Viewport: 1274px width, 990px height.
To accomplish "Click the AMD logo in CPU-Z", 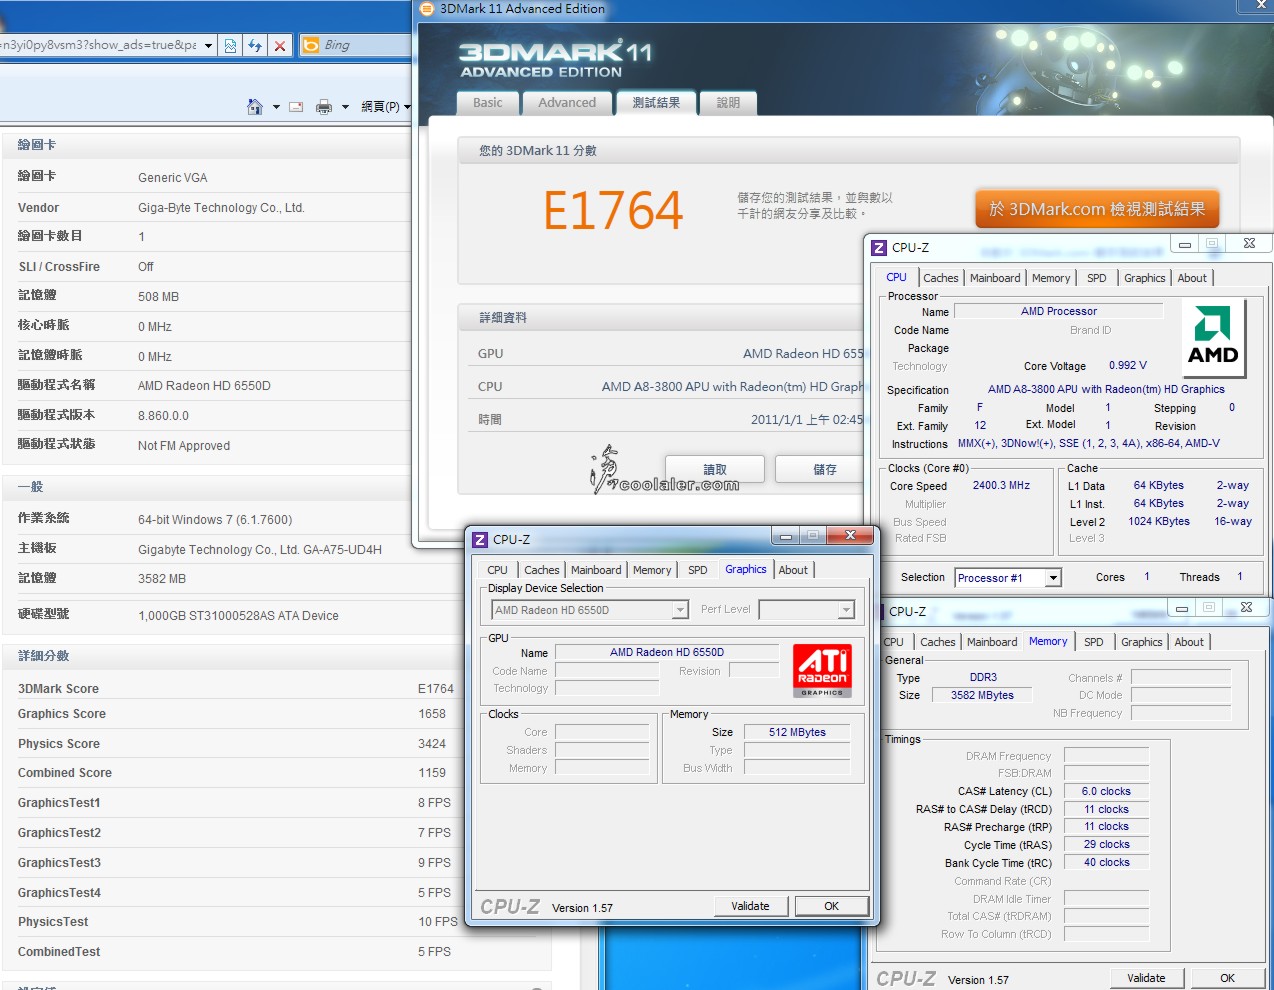I will pos(1213,337).
